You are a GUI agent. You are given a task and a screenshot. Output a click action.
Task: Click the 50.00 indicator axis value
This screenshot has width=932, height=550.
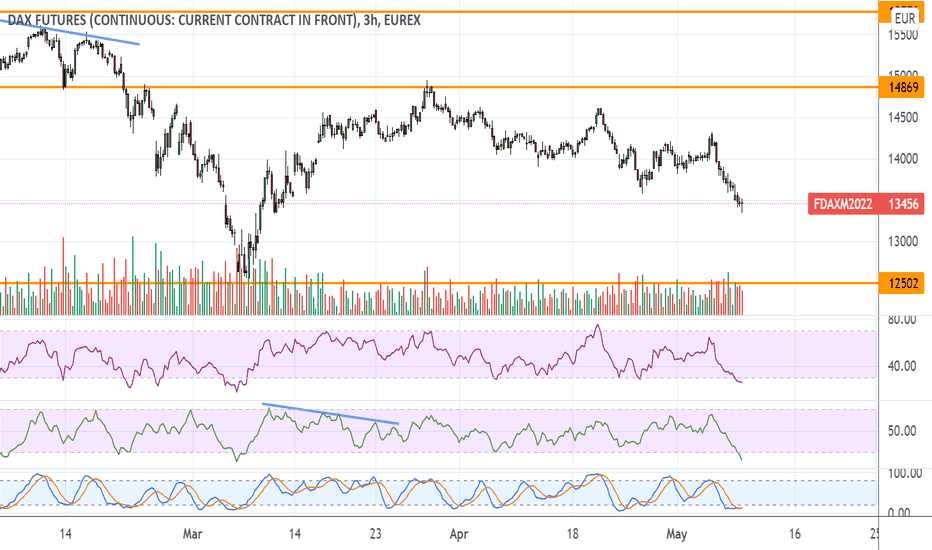coord(902,431)
